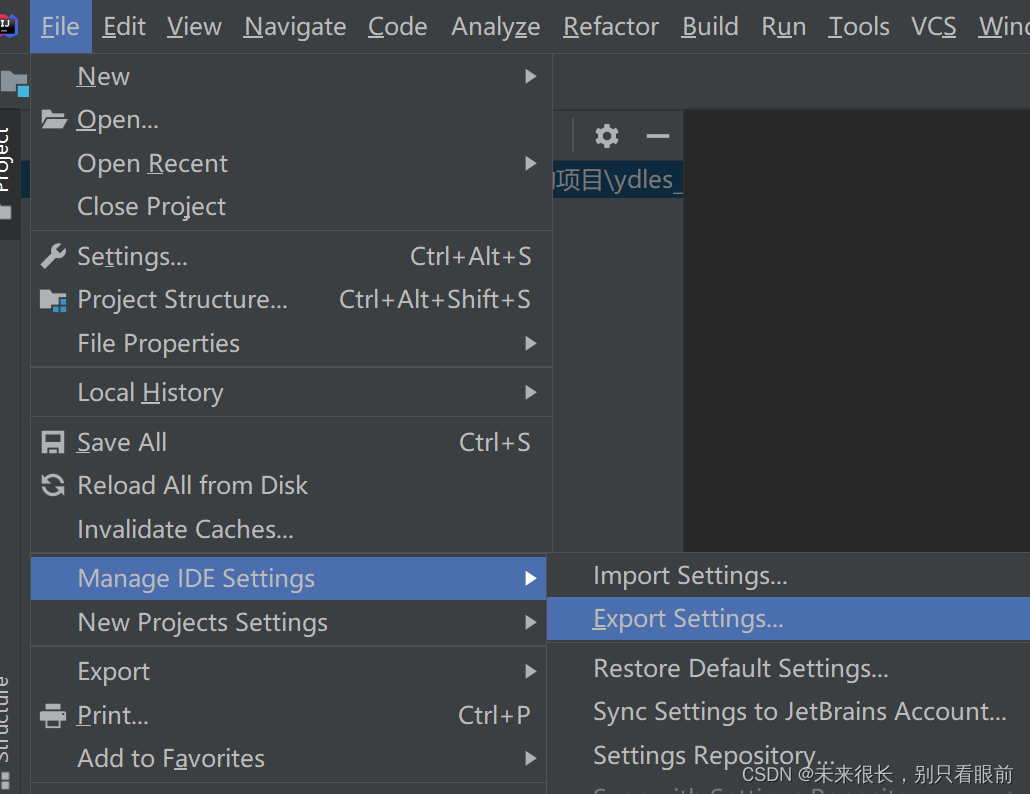1030x794 pixels.
Task: Choose Open... from File menu
Action: point(291,120)
